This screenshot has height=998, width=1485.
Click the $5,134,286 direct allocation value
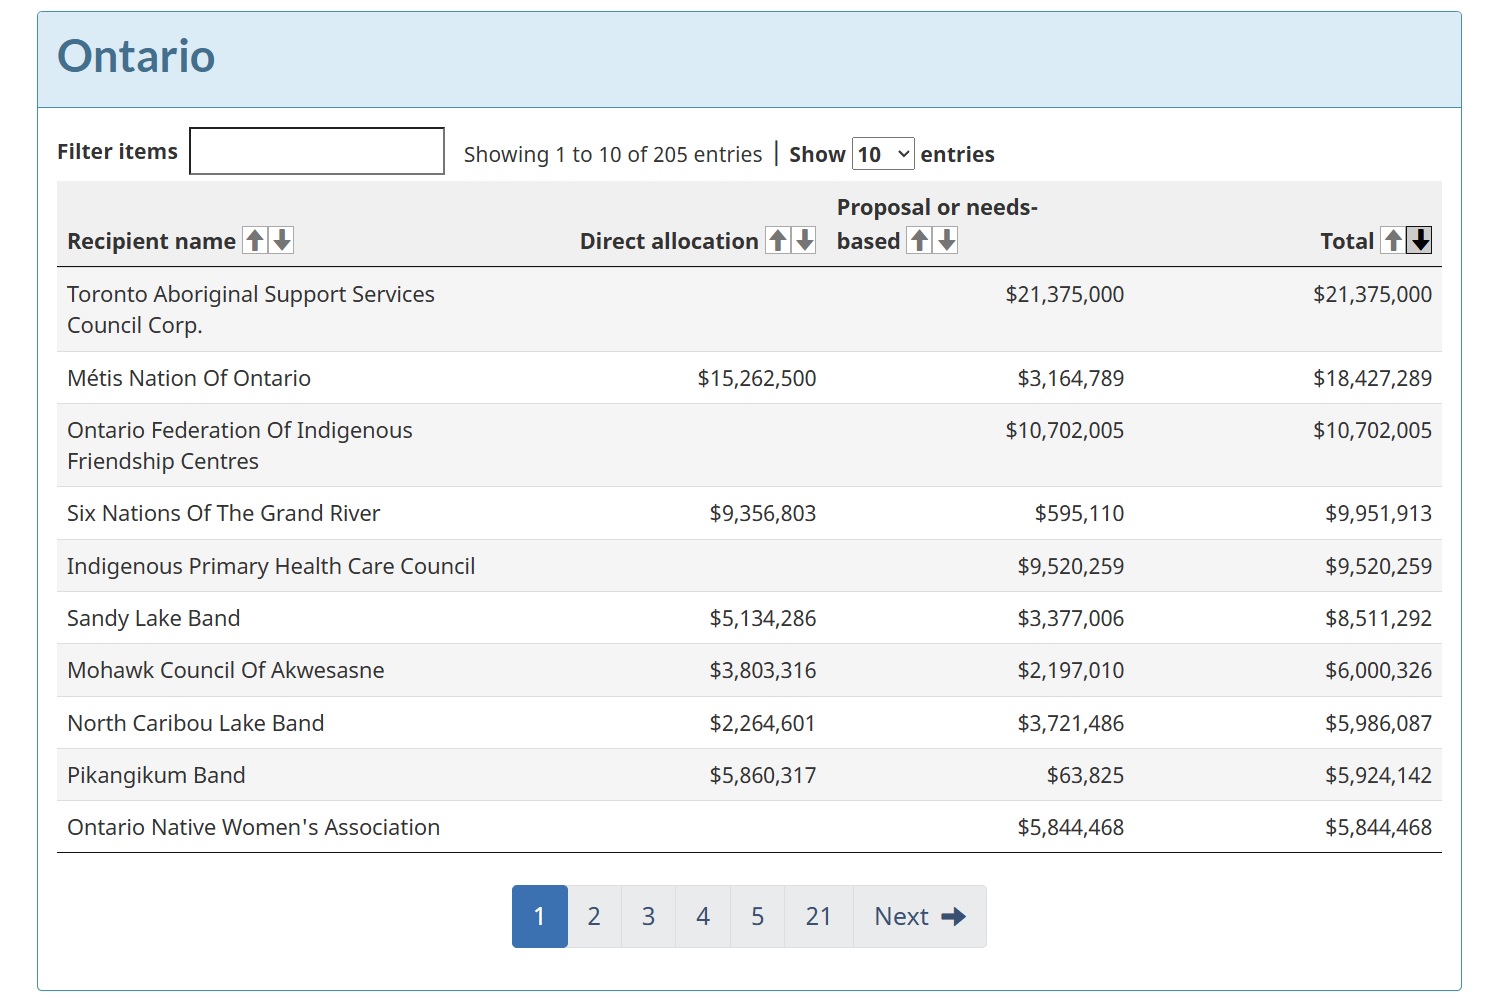[x=763, y=618]
